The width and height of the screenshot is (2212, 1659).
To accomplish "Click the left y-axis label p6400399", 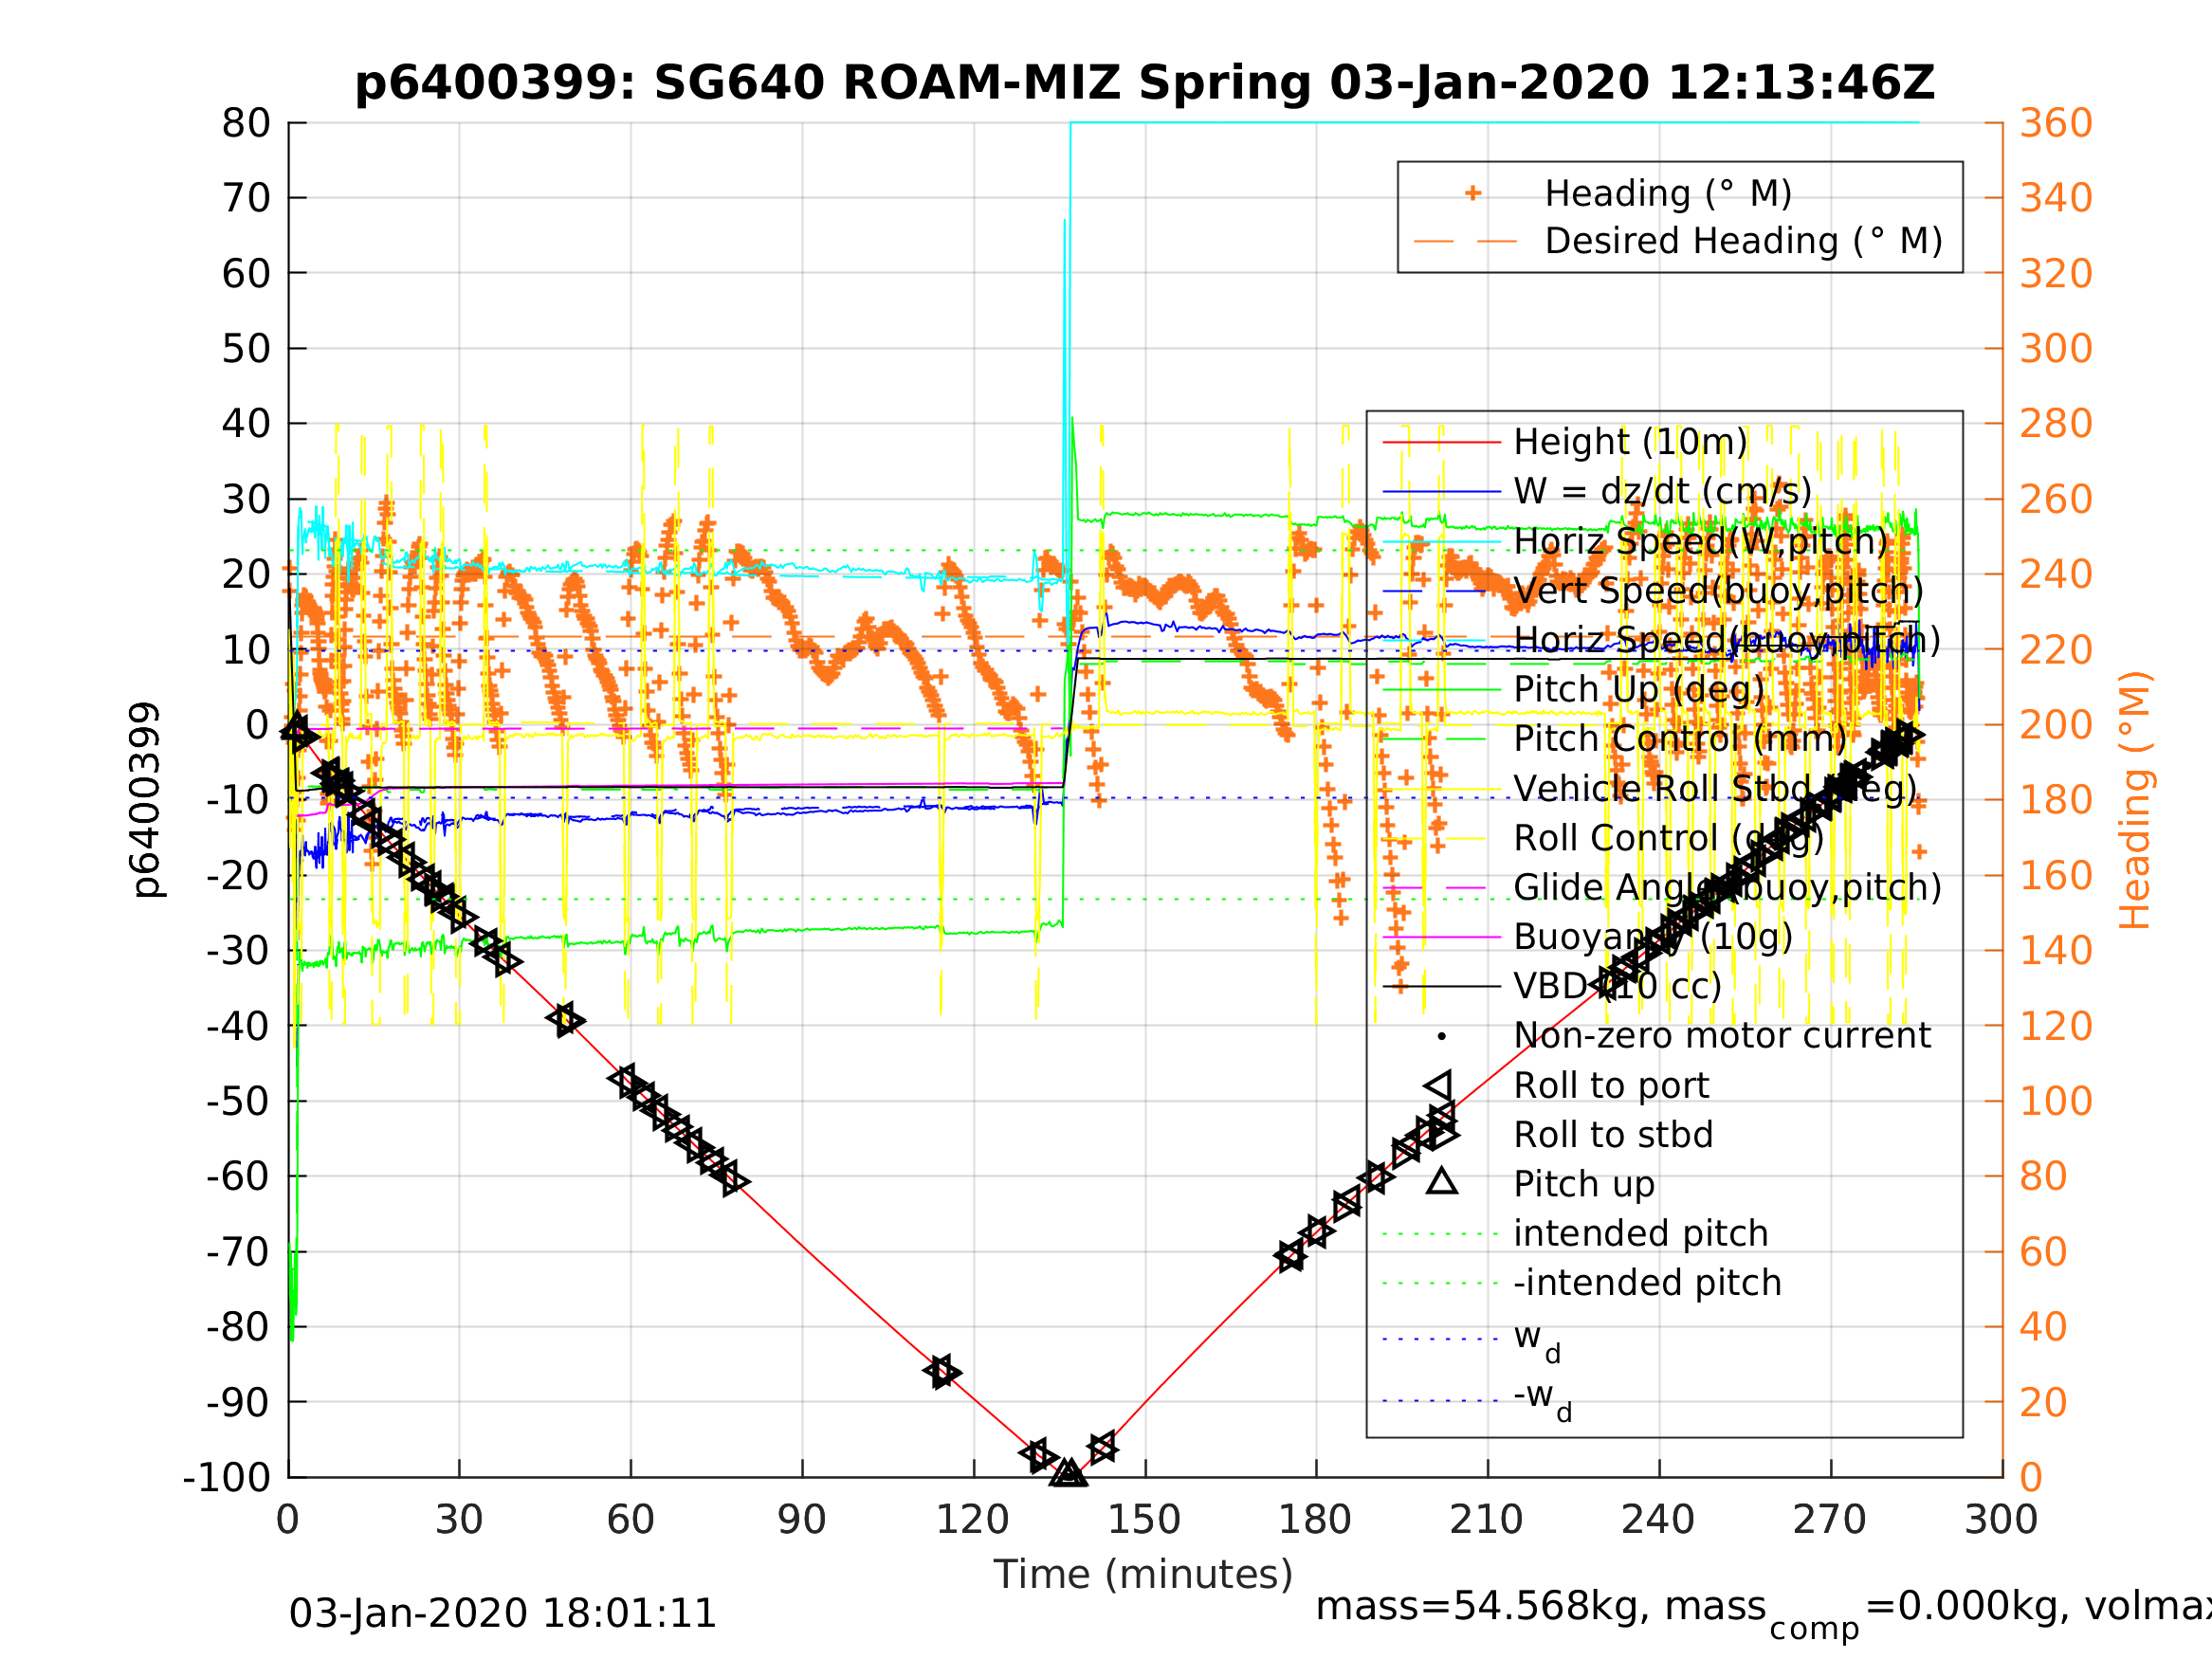I will pos(145,800).
